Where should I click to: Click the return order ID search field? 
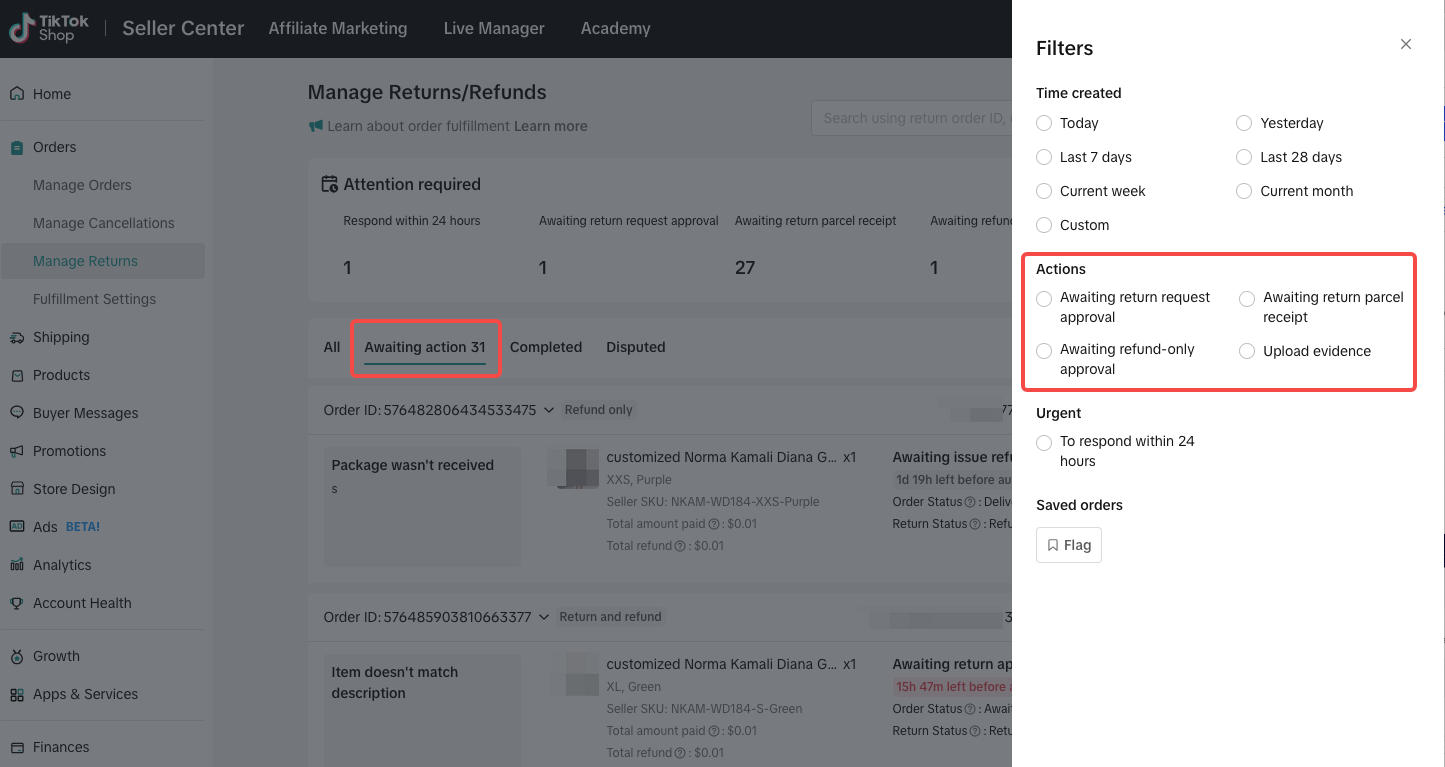coord(910,118)
